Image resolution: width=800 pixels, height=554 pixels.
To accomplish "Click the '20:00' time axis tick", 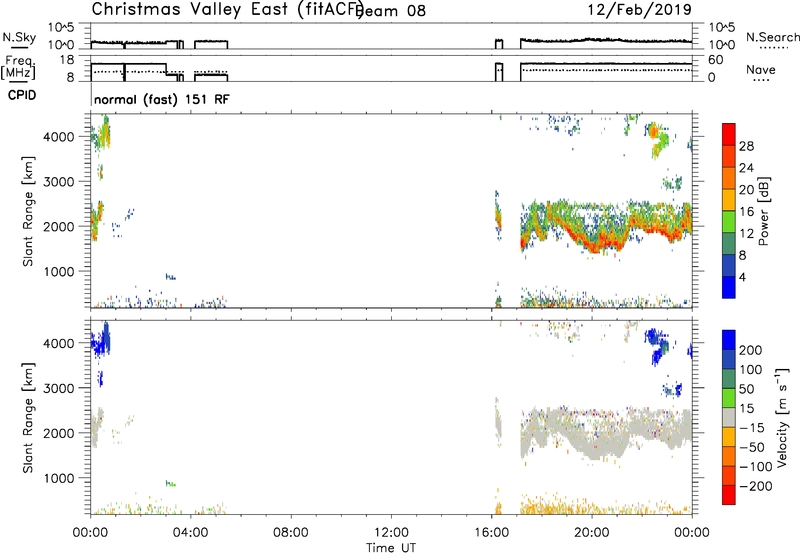I will click(592, 533).
